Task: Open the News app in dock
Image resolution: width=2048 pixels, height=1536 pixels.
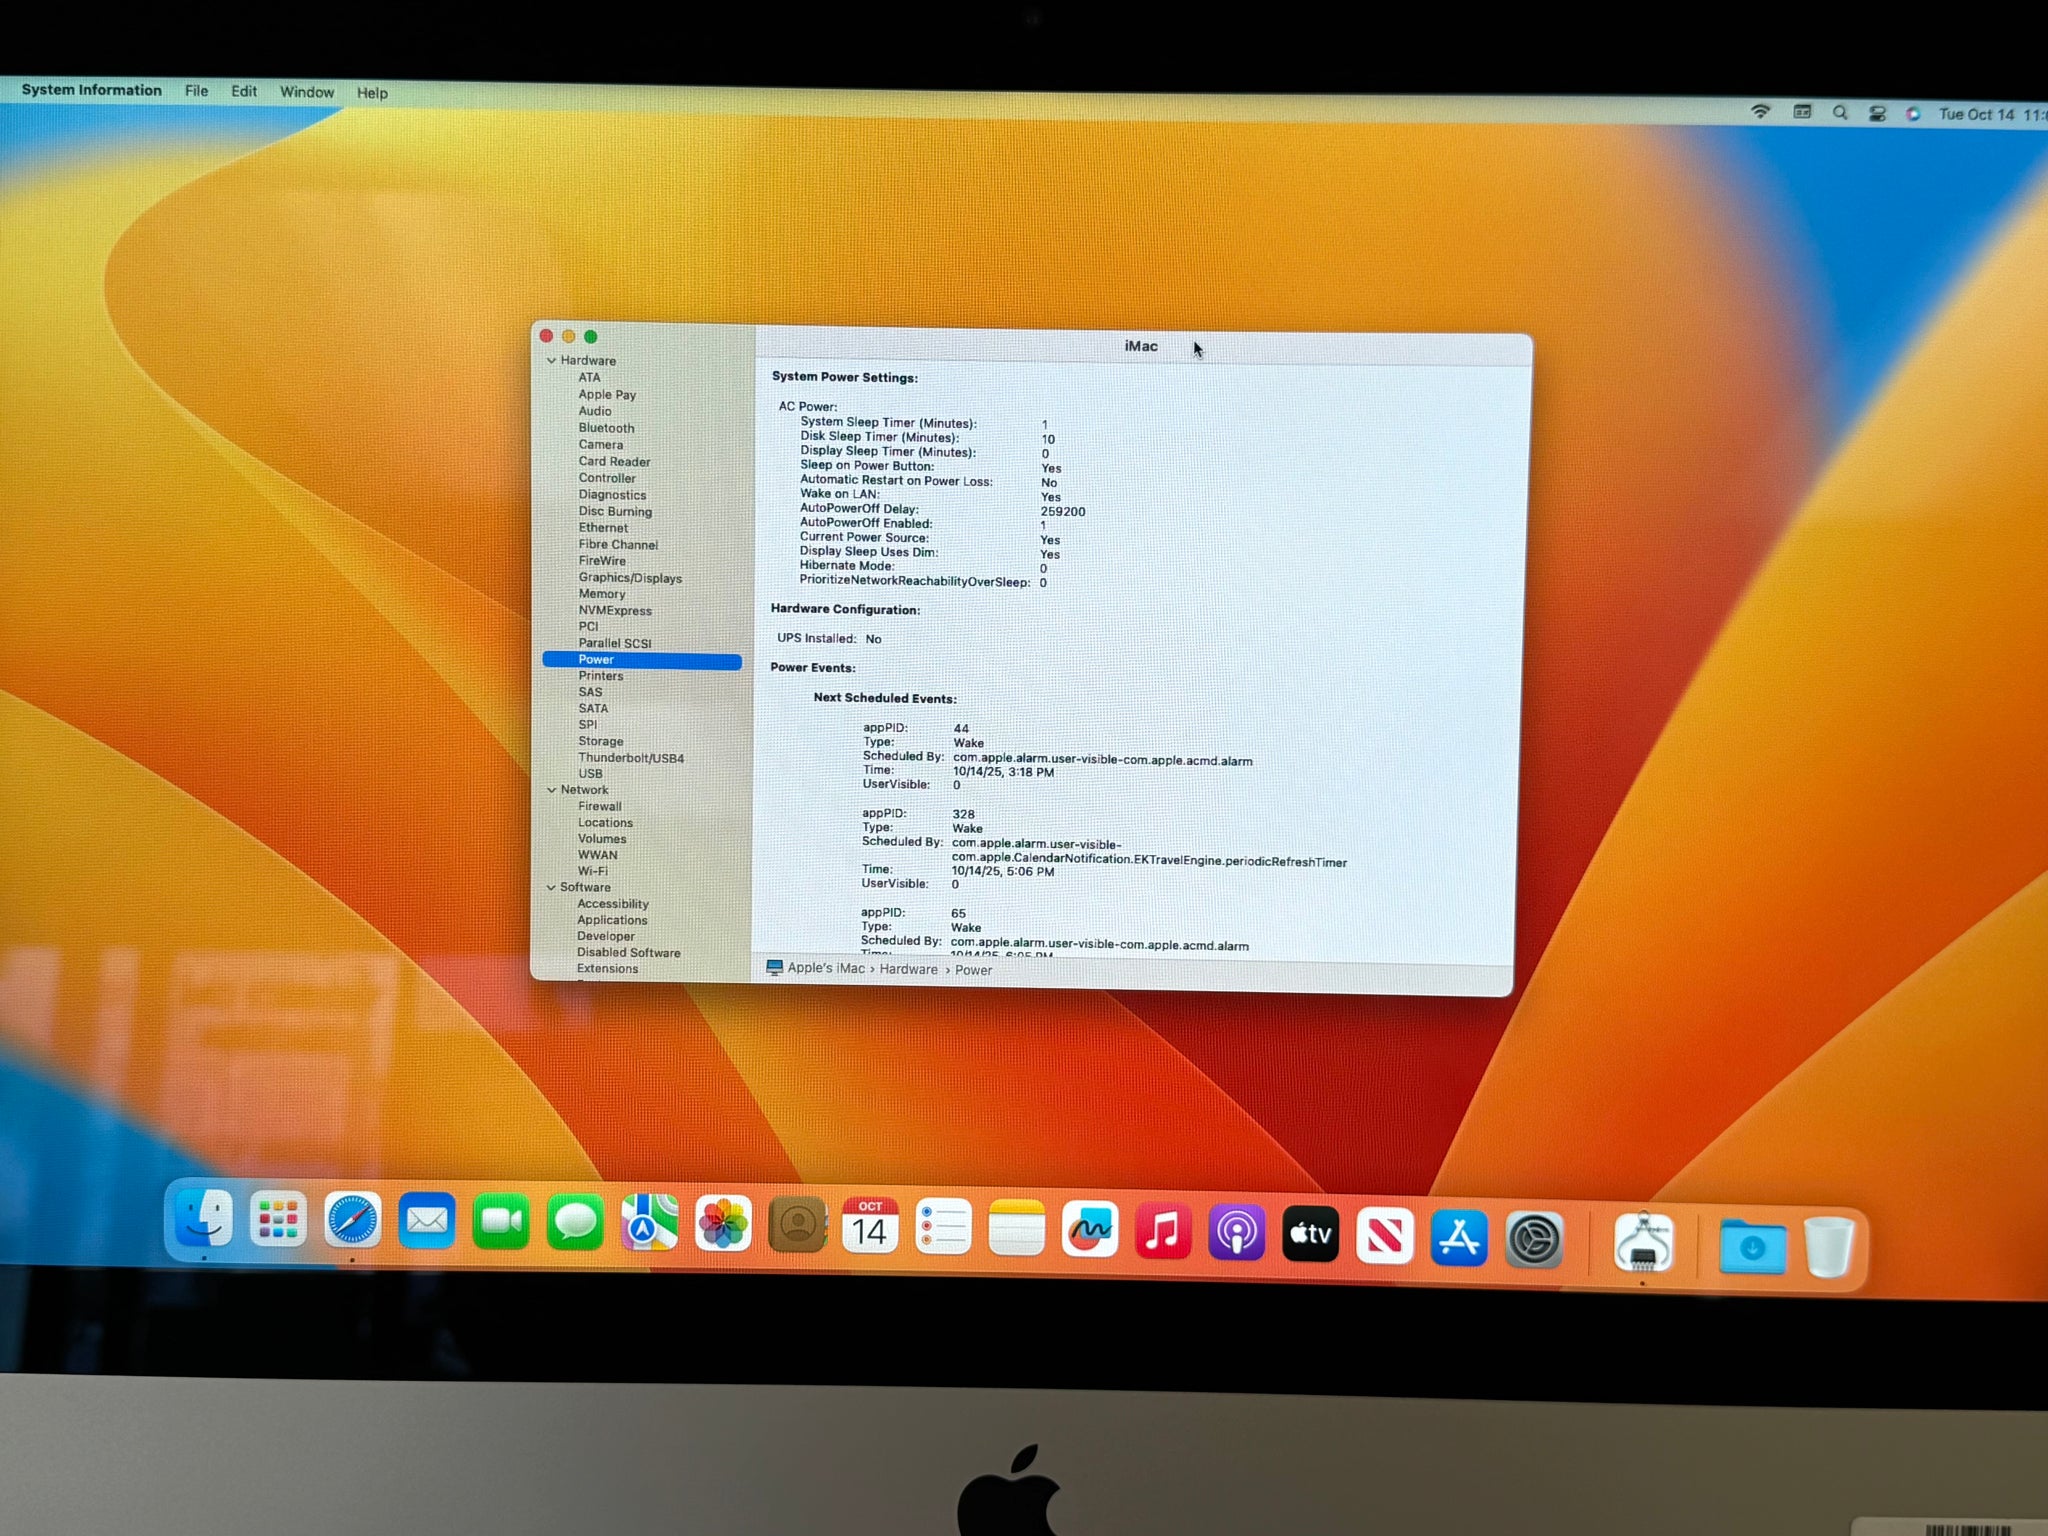Action: (x=1384, y=1236)
